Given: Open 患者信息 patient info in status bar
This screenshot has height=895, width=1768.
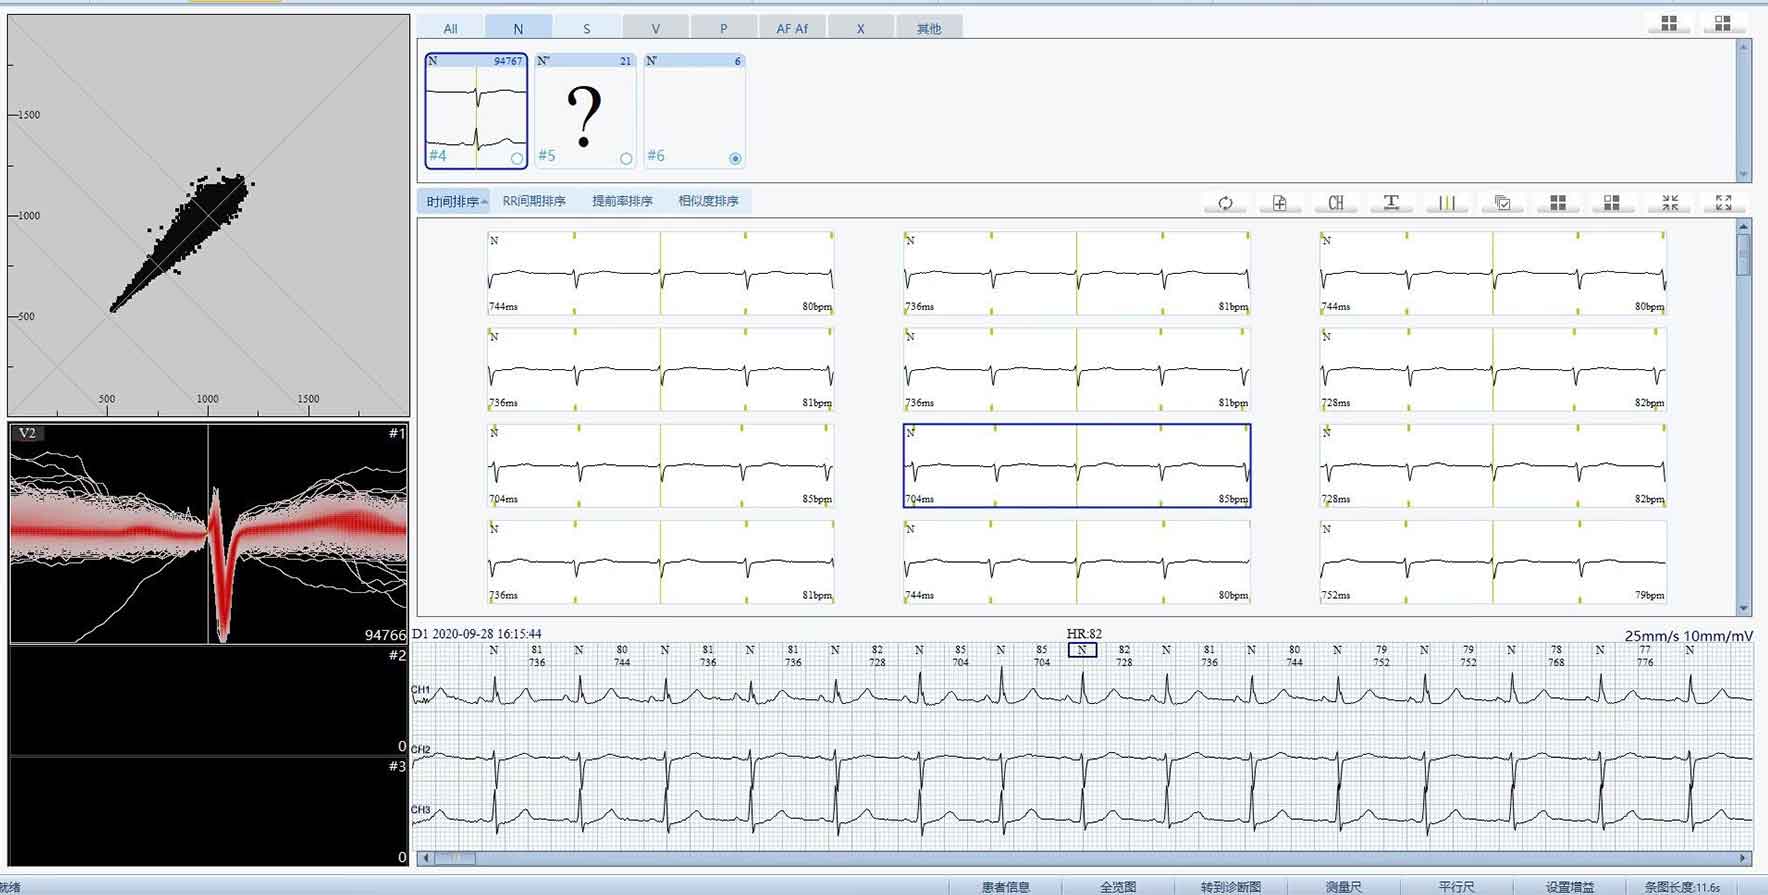Looking at the screenshot, I should [1005, 886].
